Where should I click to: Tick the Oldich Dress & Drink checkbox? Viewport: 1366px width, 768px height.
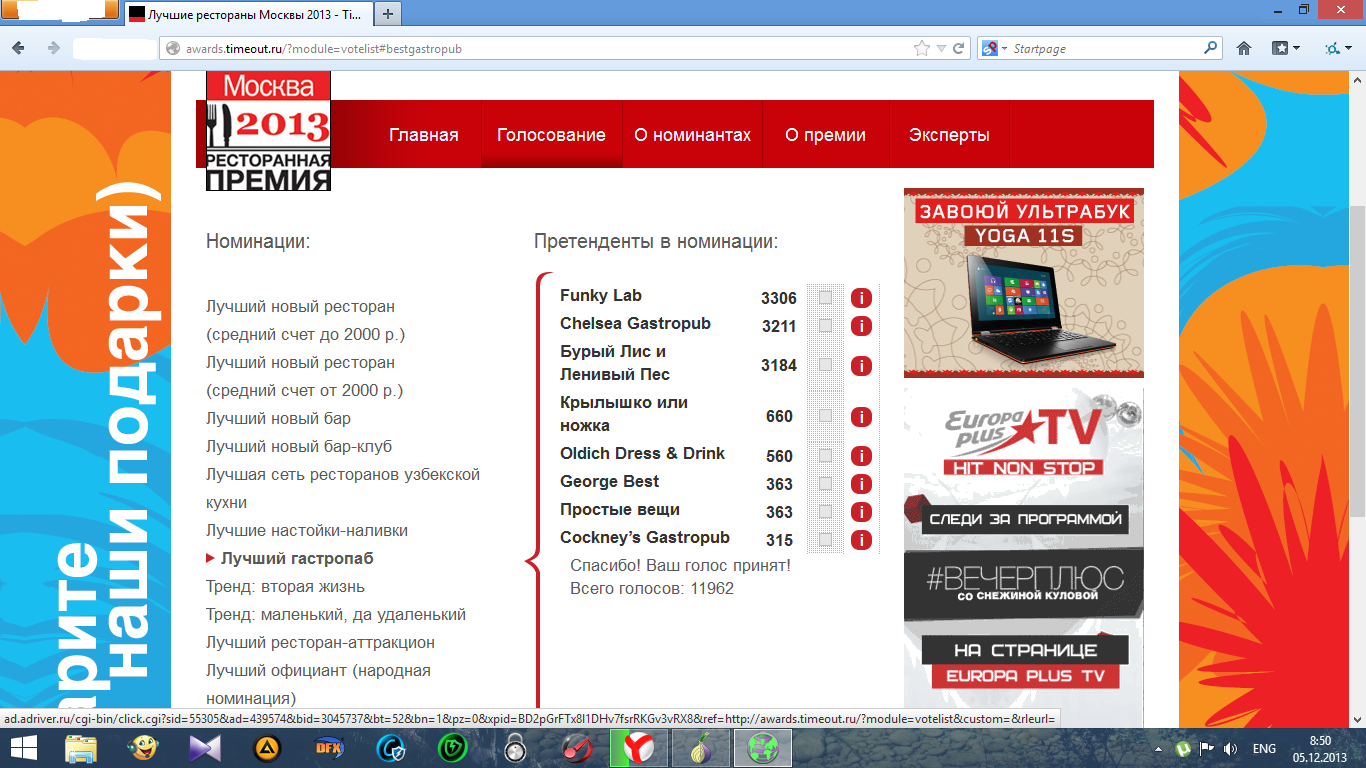click(x=825, y=455)
